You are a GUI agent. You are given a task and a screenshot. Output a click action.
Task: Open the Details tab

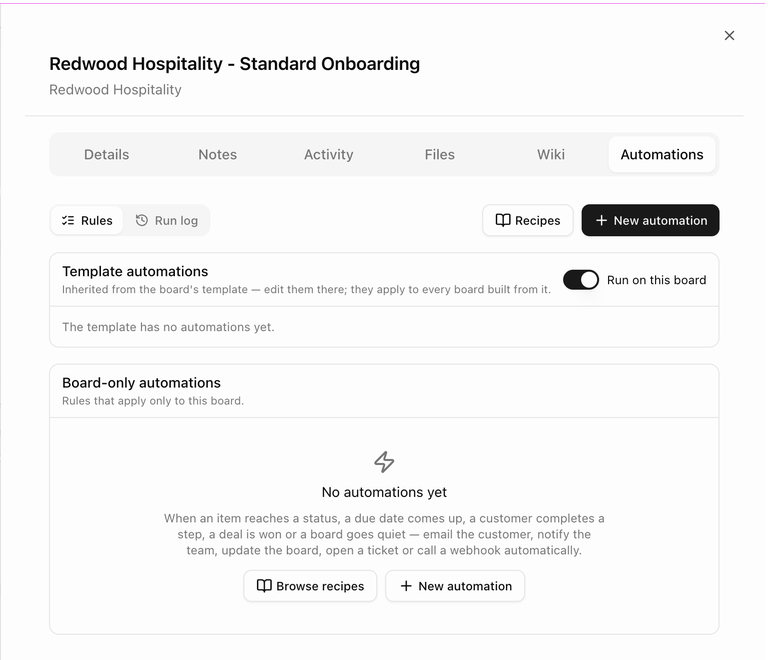tap(106, 154)
